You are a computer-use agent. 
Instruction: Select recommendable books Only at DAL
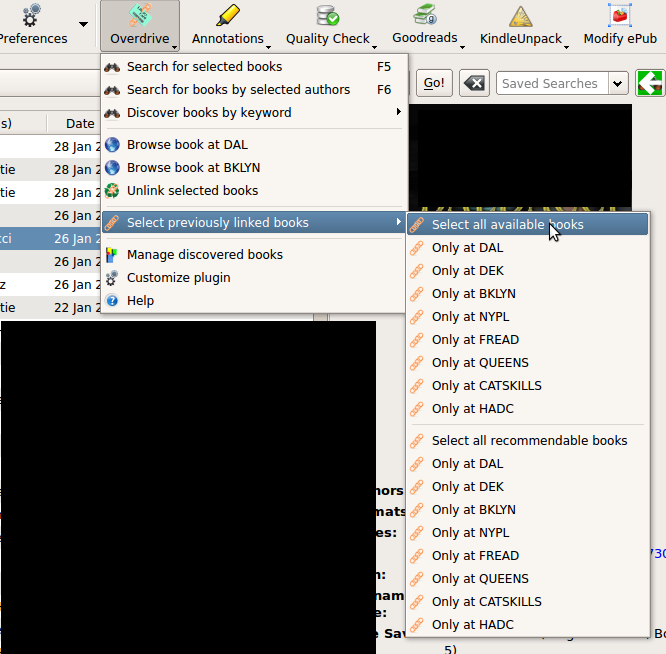[528, 464]
